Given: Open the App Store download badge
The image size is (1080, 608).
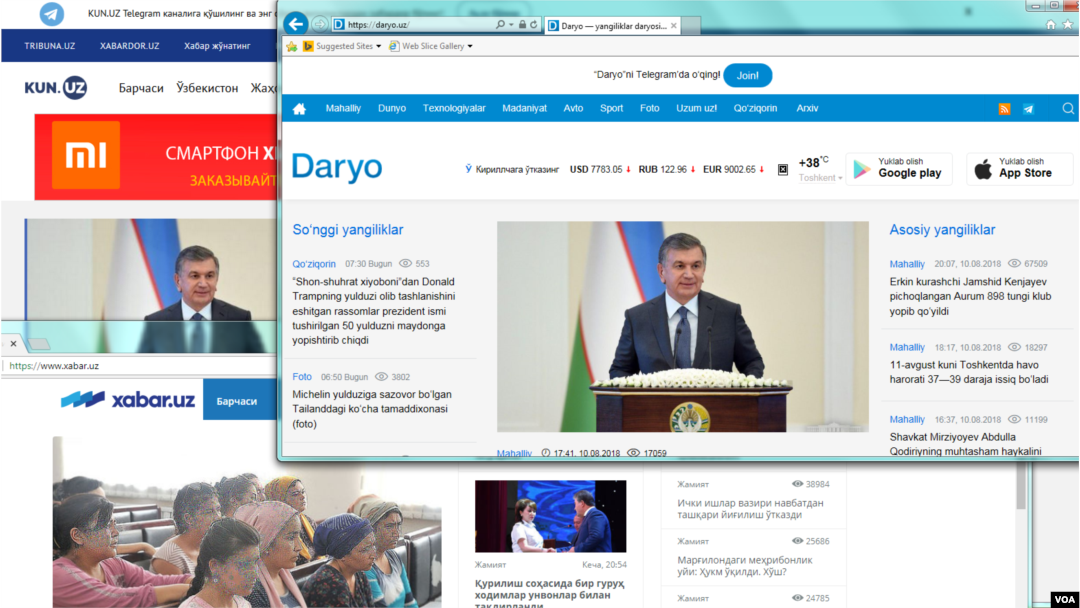Looking at the screenshot, I should [1019, 169].
